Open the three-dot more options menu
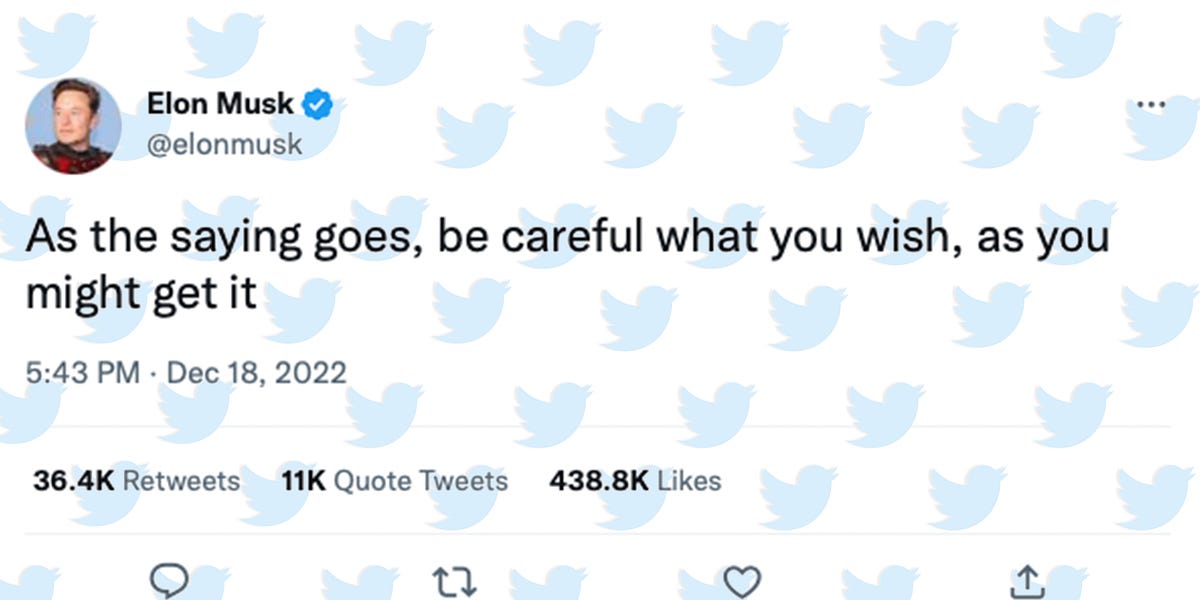Screen dimensions: 1200x600 tap(1152, 103)
